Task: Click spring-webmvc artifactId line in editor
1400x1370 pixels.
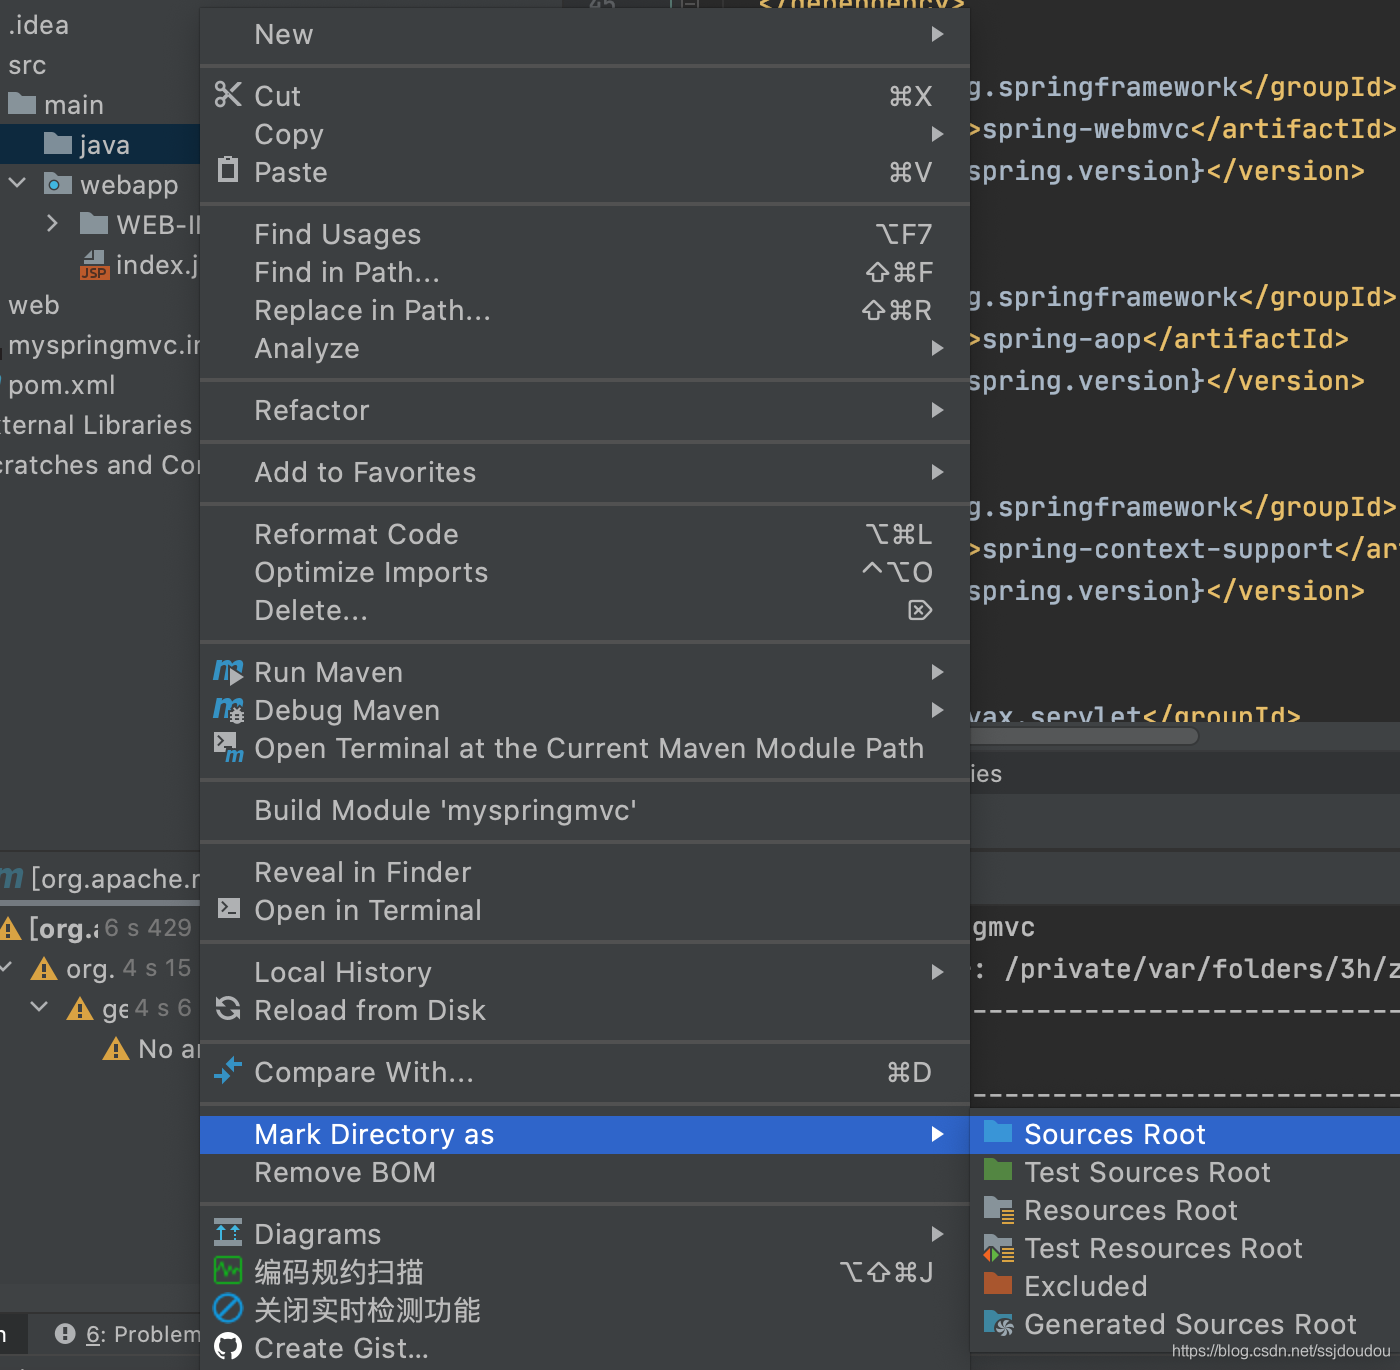Action: click(1182, 129)
